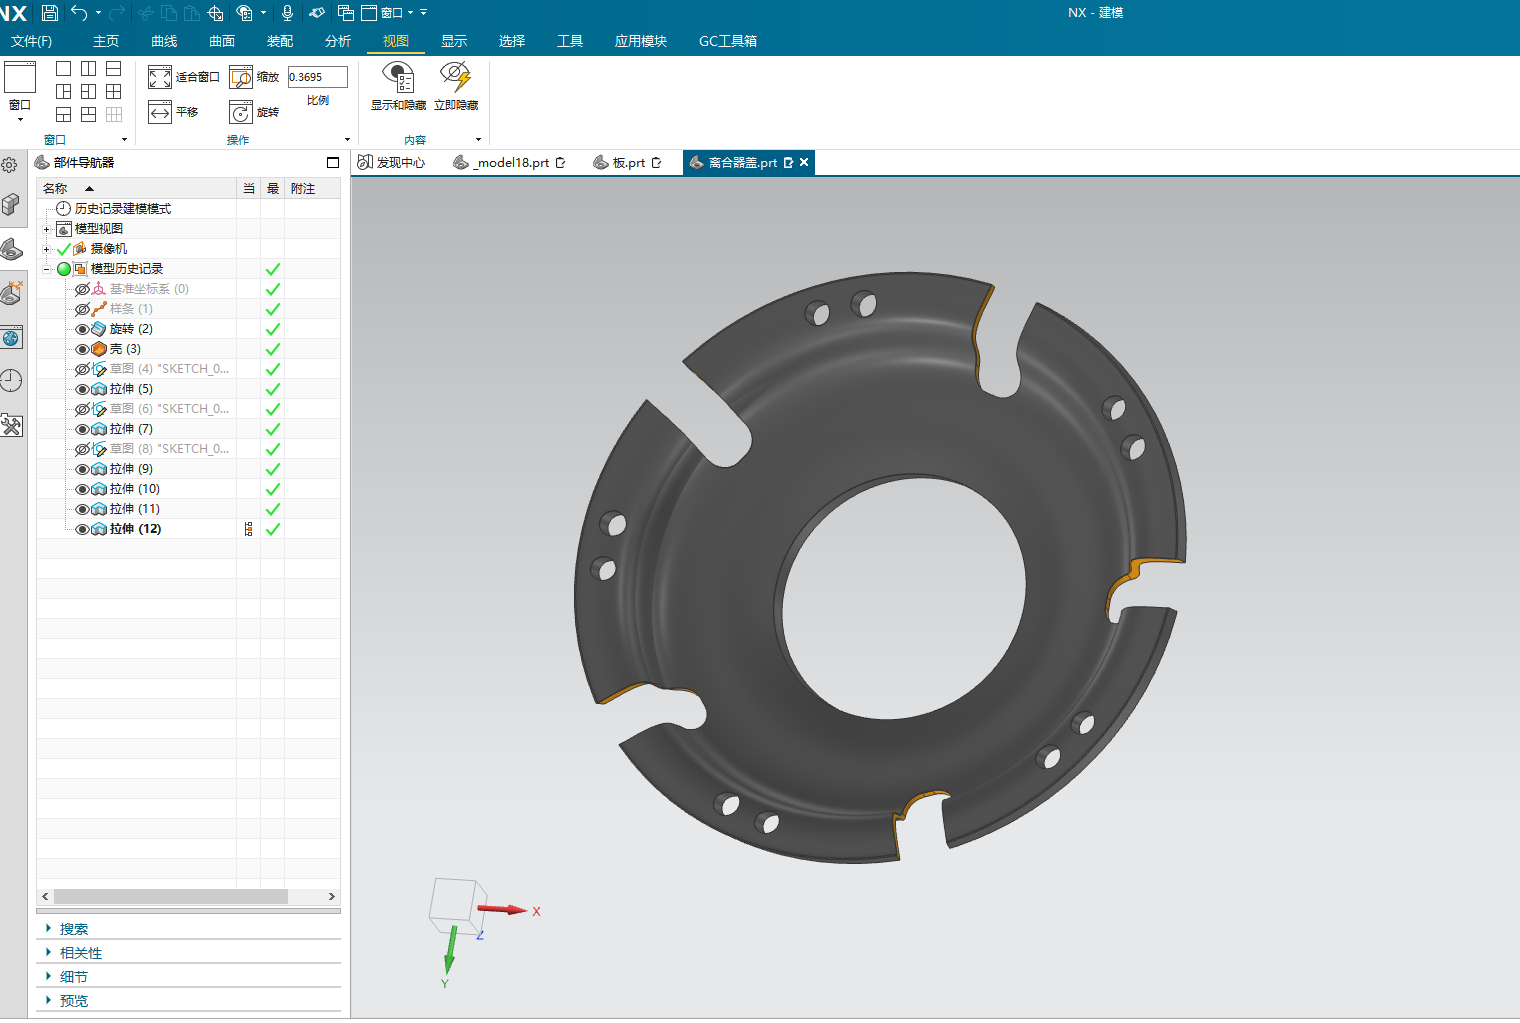Image resolution: width=1520 pixels, height=1023 pixels.
Task: Expand the 摄像机 tree node
Action: [x=46, y=249]
